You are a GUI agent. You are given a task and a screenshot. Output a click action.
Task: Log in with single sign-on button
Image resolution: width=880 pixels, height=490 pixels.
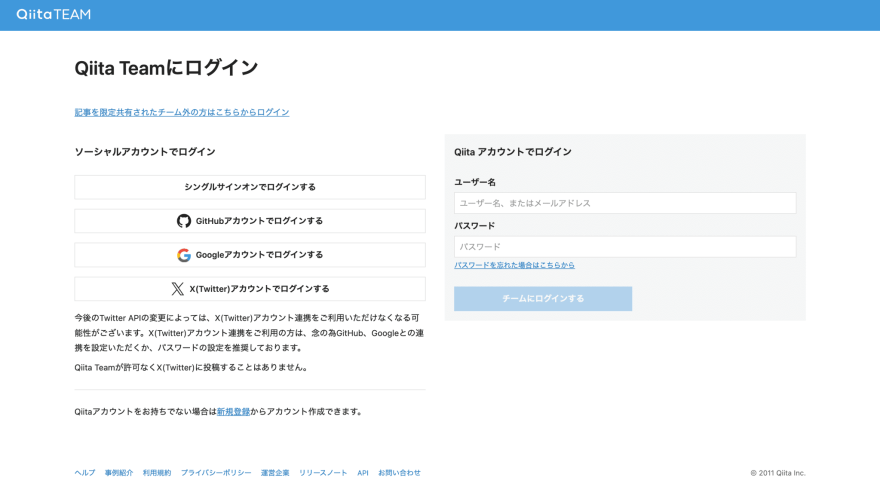250,187
